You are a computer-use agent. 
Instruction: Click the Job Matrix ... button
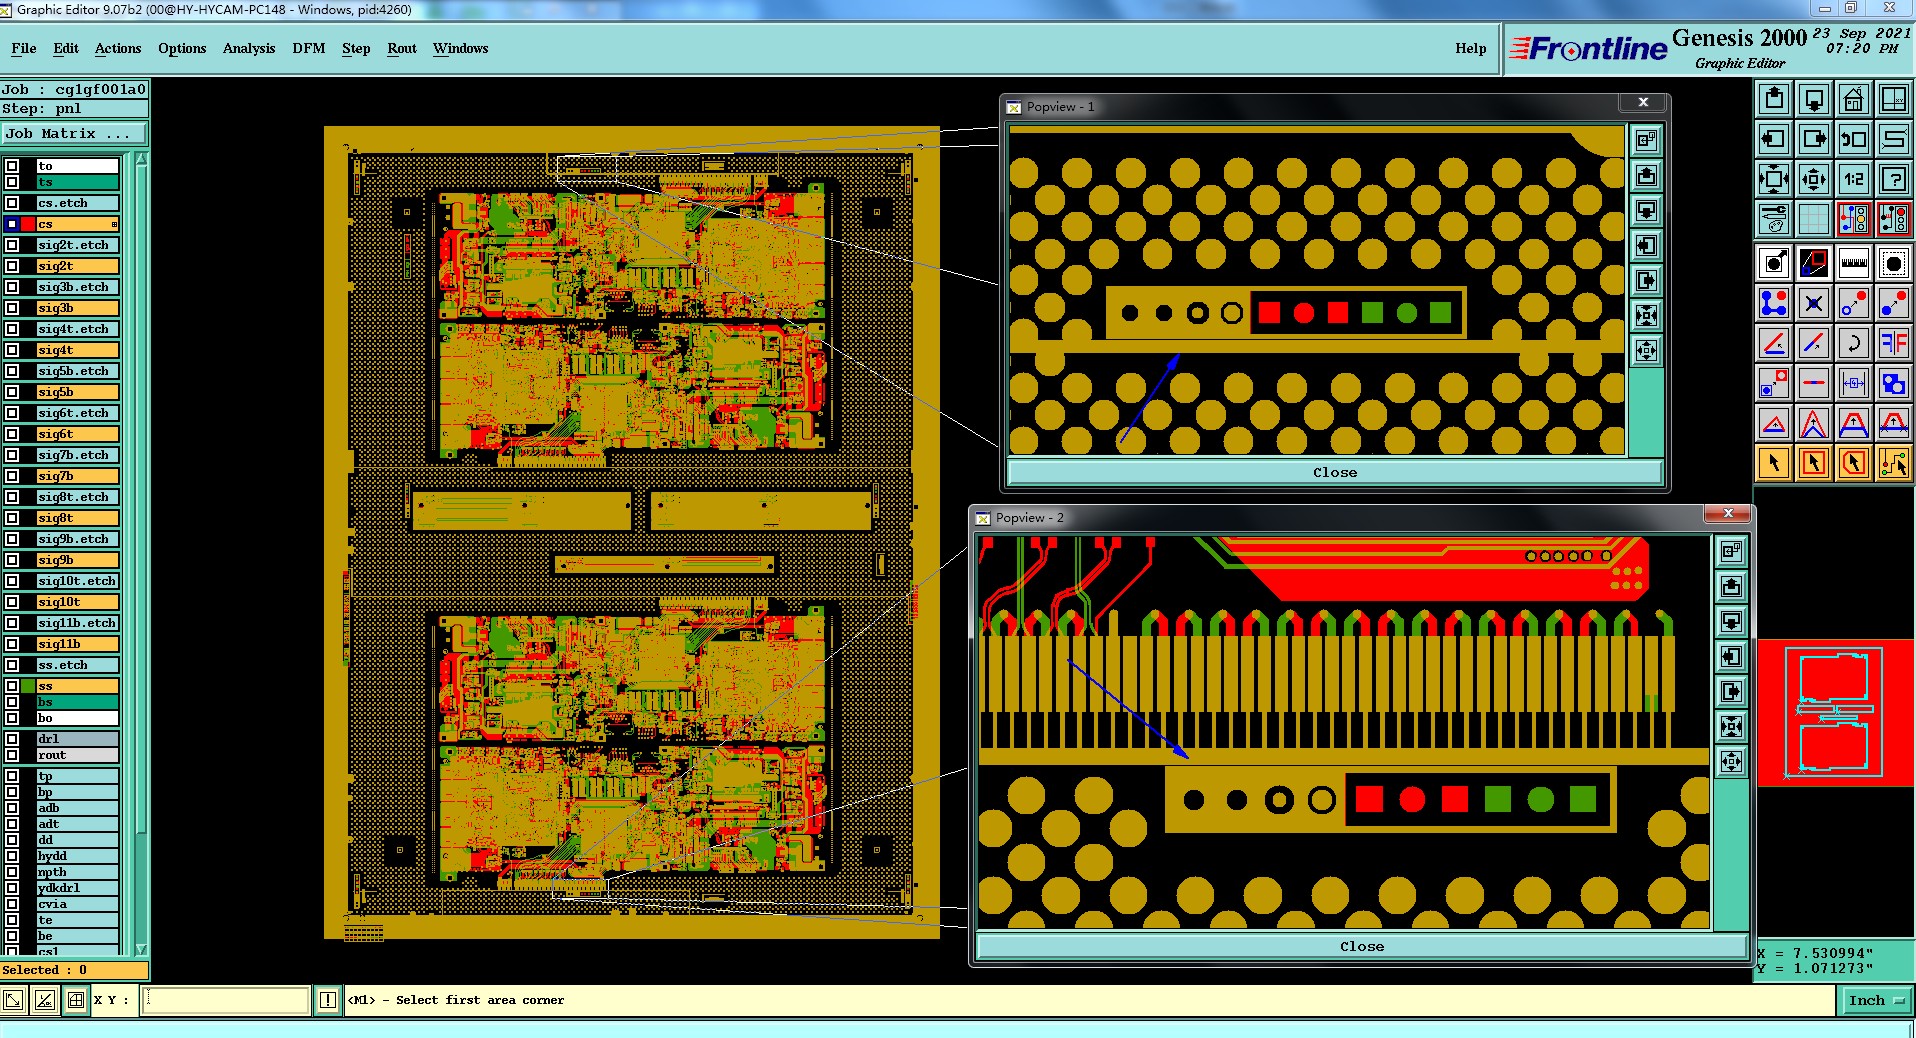(74, 133)
